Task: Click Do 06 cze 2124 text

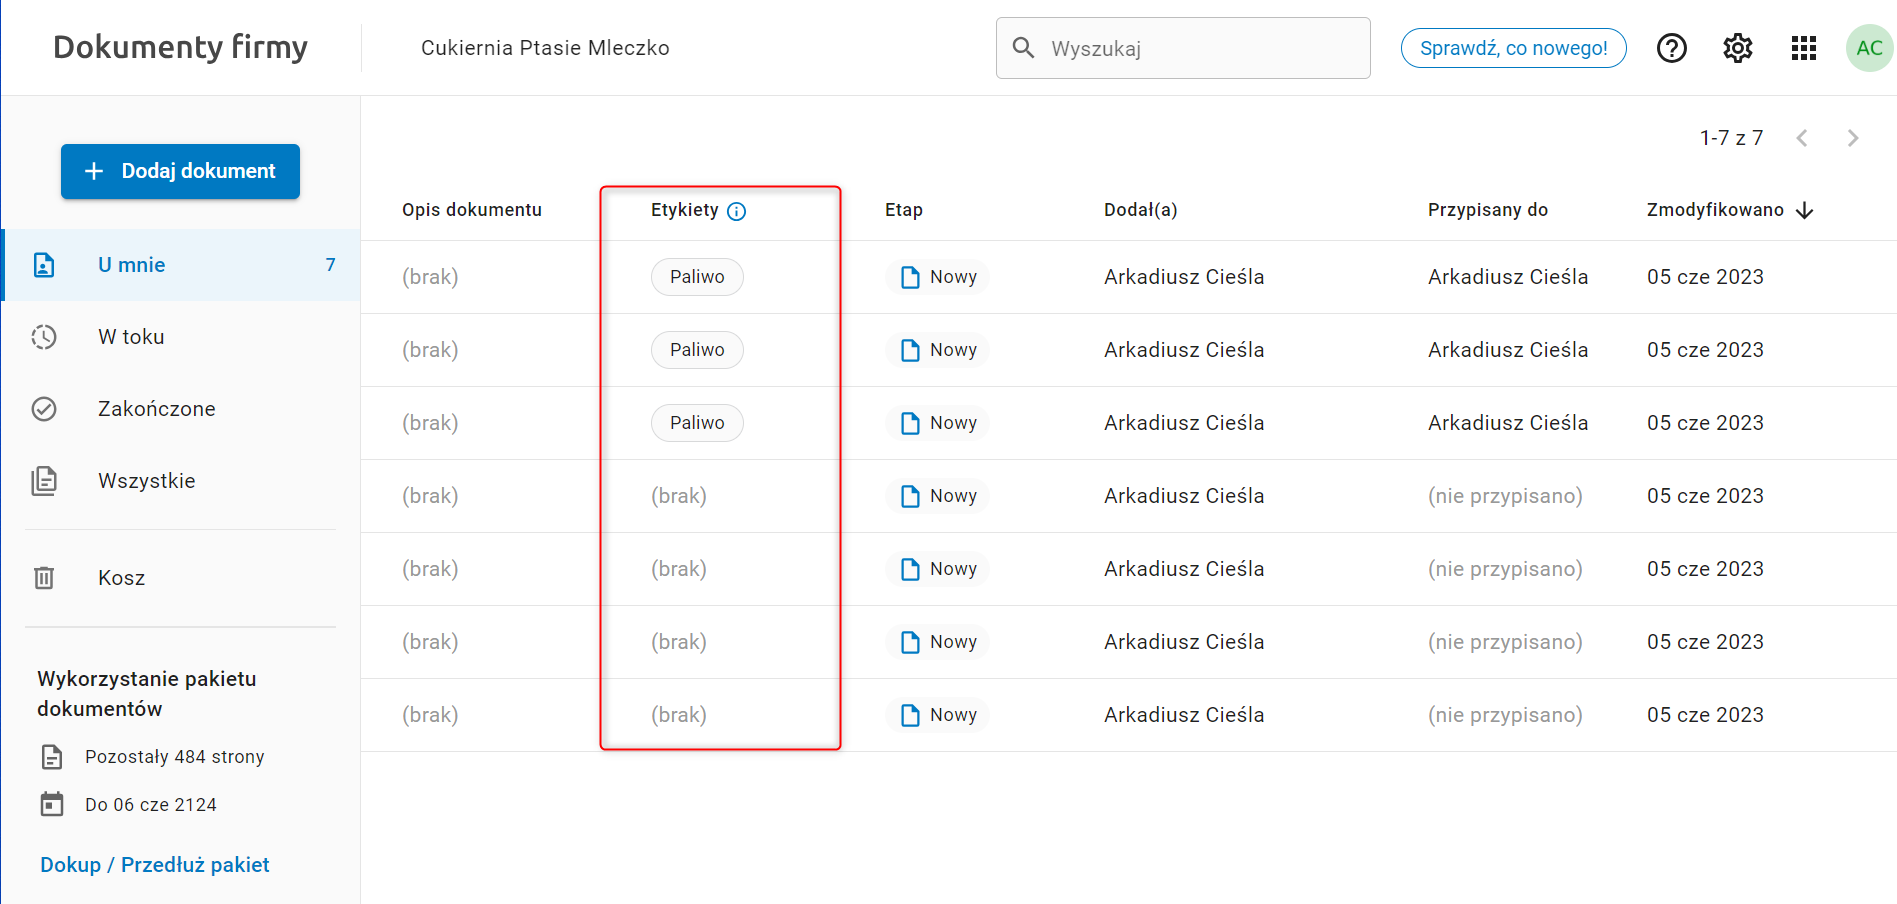Action: (151, 805)
